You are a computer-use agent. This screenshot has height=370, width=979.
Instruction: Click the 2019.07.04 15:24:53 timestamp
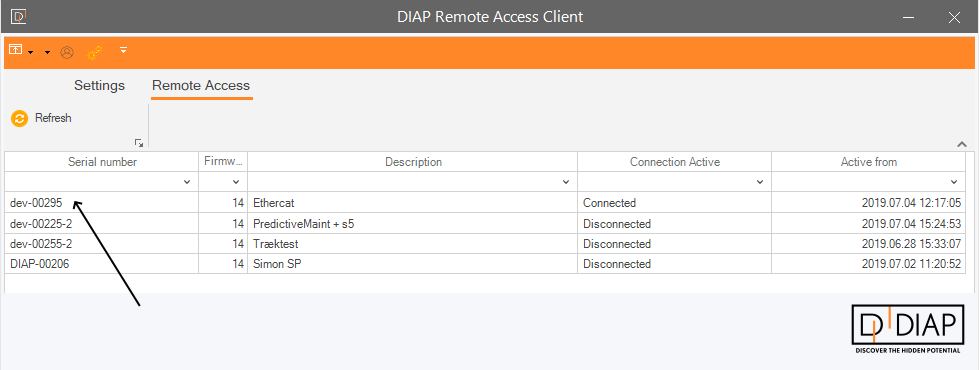[x=911, y=223]
